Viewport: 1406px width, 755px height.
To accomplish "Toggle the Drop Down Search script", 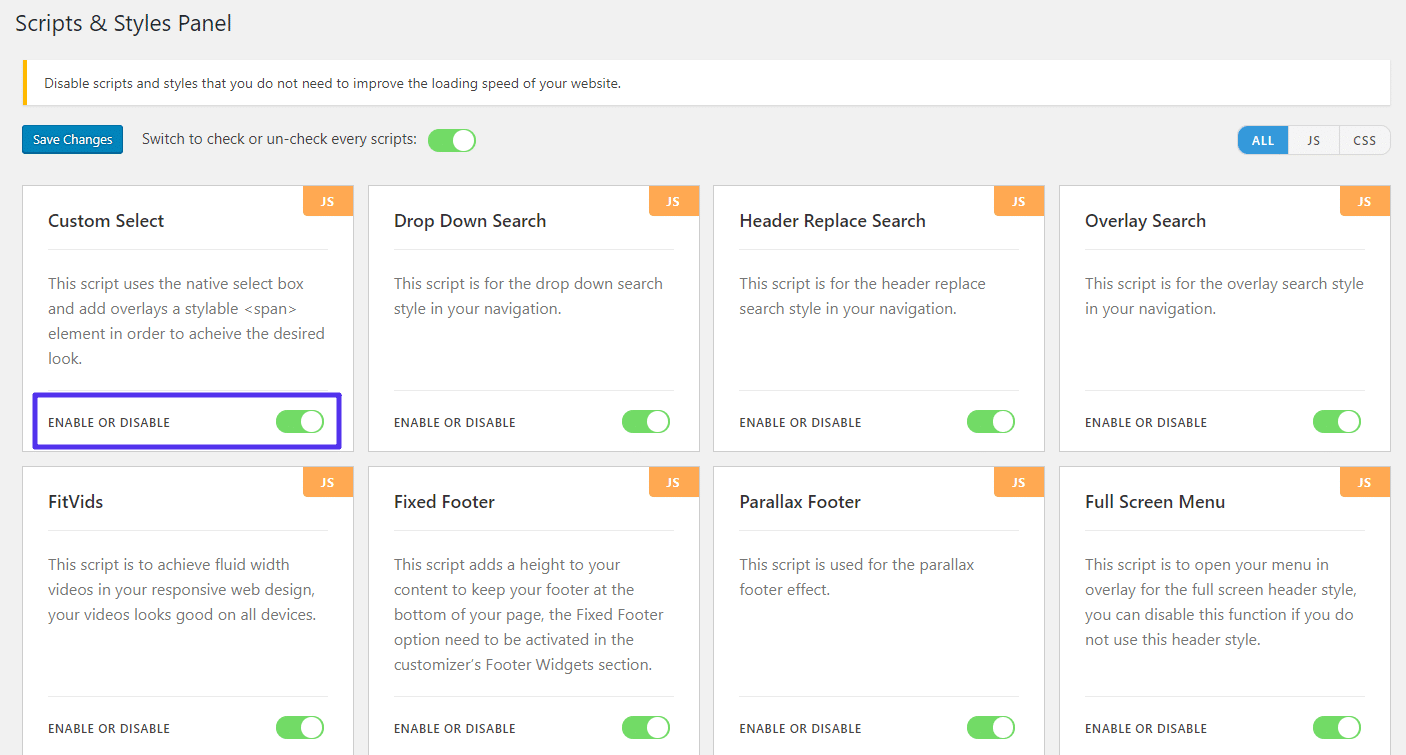I will pos(645,421).
